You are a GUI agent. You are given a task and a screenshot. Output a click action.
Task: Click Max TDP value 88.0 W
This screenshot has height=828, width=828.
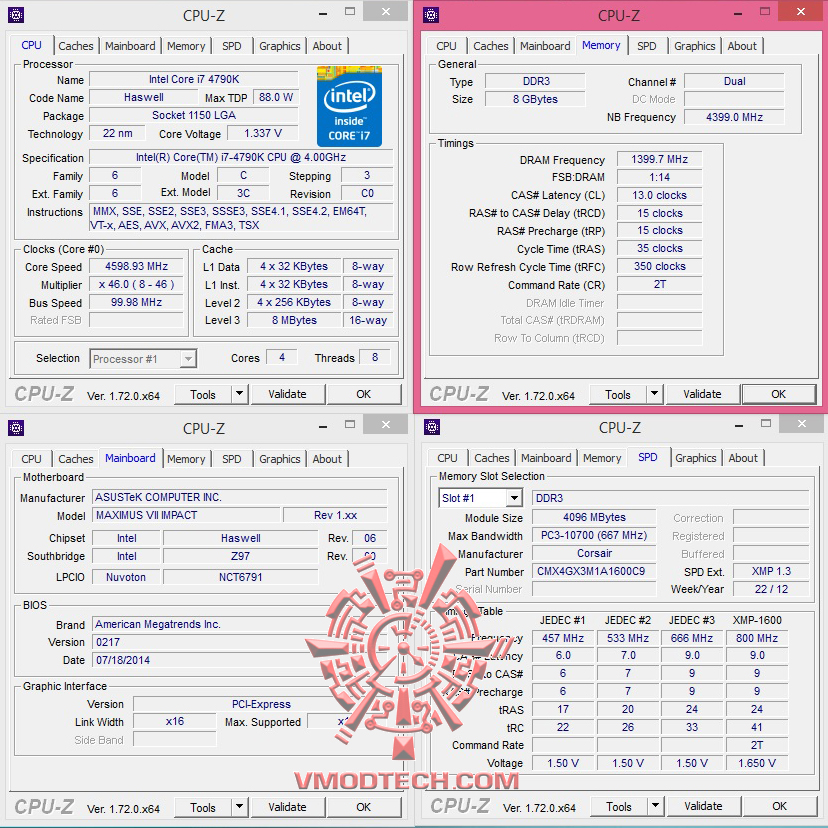[276, 97]
